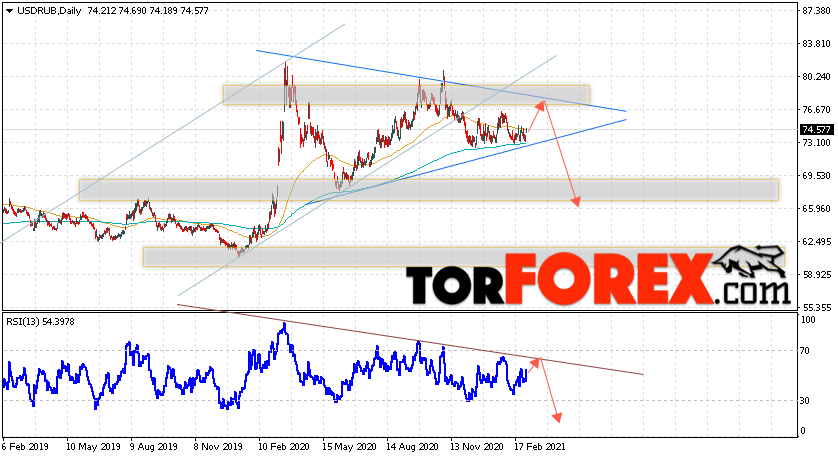Select the current price label 74.577

(x=816, y=130)
